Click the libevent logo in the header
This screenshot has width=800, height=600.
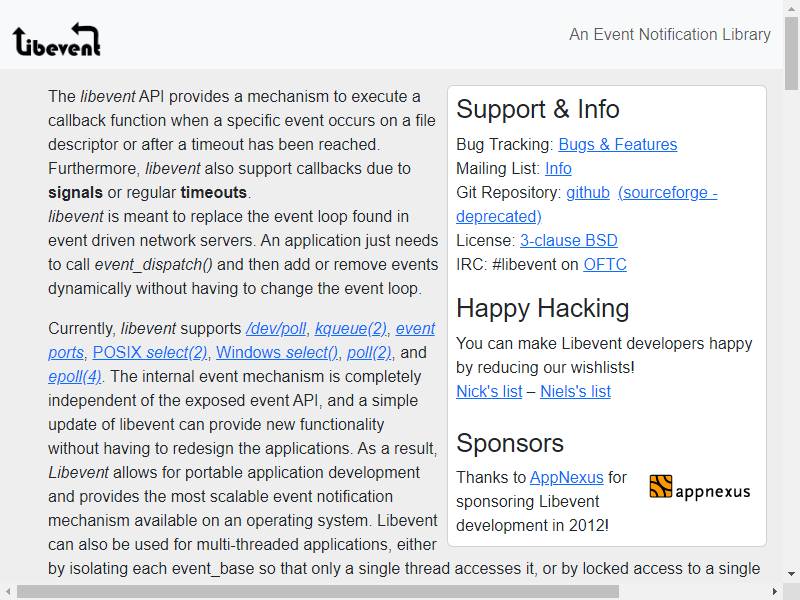pyautogui.click(x=57, y=39)
